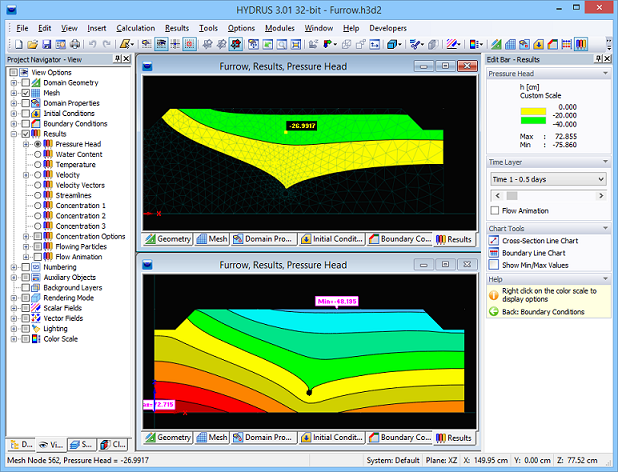Click the highlighted red rotate-view icon
Viewport: 618px width, 472px height.
[x=236, y=44]
